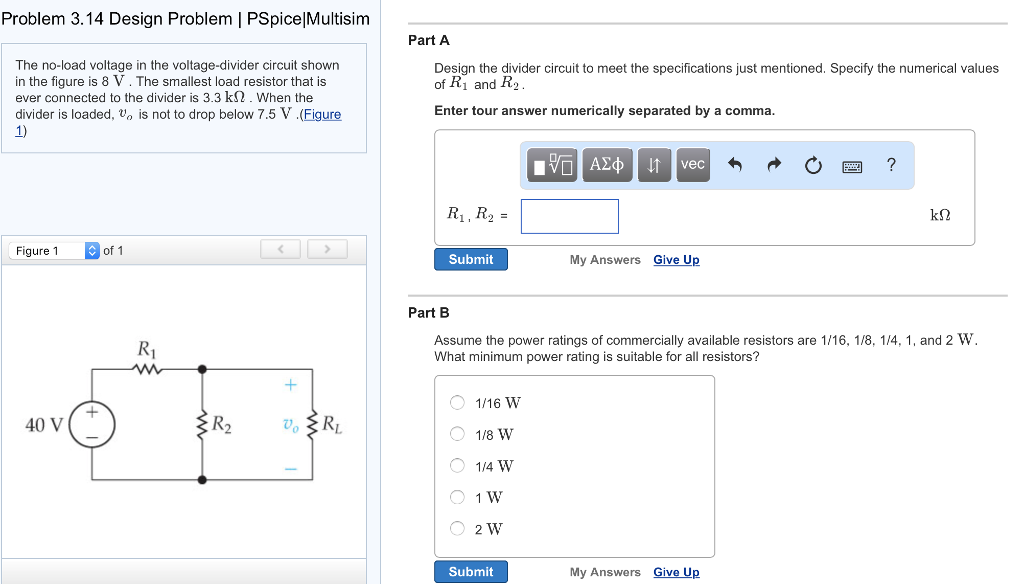The height and width of the screenshot is (584, 1024).
Task: Select the 1/4 W power rating
Action: coord(457,465)
